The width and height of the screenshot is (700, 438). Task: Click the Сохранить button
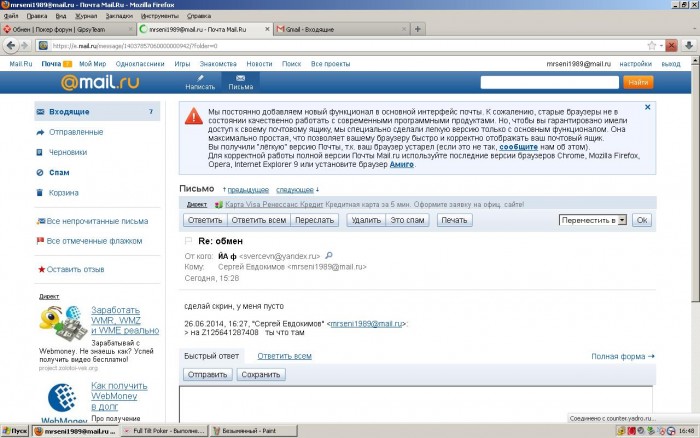[x=261, y=375]
